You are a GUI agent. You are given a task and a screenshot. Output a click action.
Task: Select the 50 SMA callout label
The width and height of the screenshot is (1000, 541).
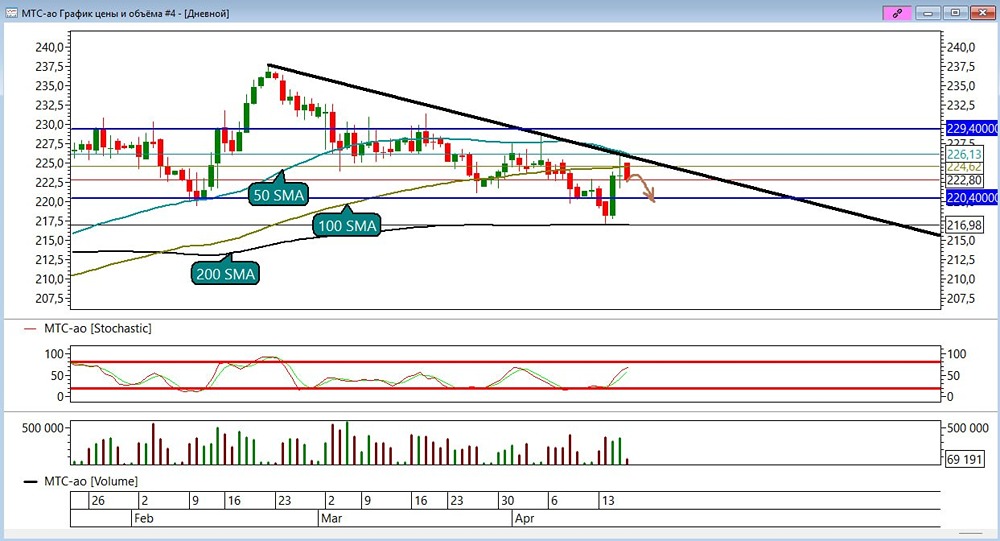click(x=279, y=195)
